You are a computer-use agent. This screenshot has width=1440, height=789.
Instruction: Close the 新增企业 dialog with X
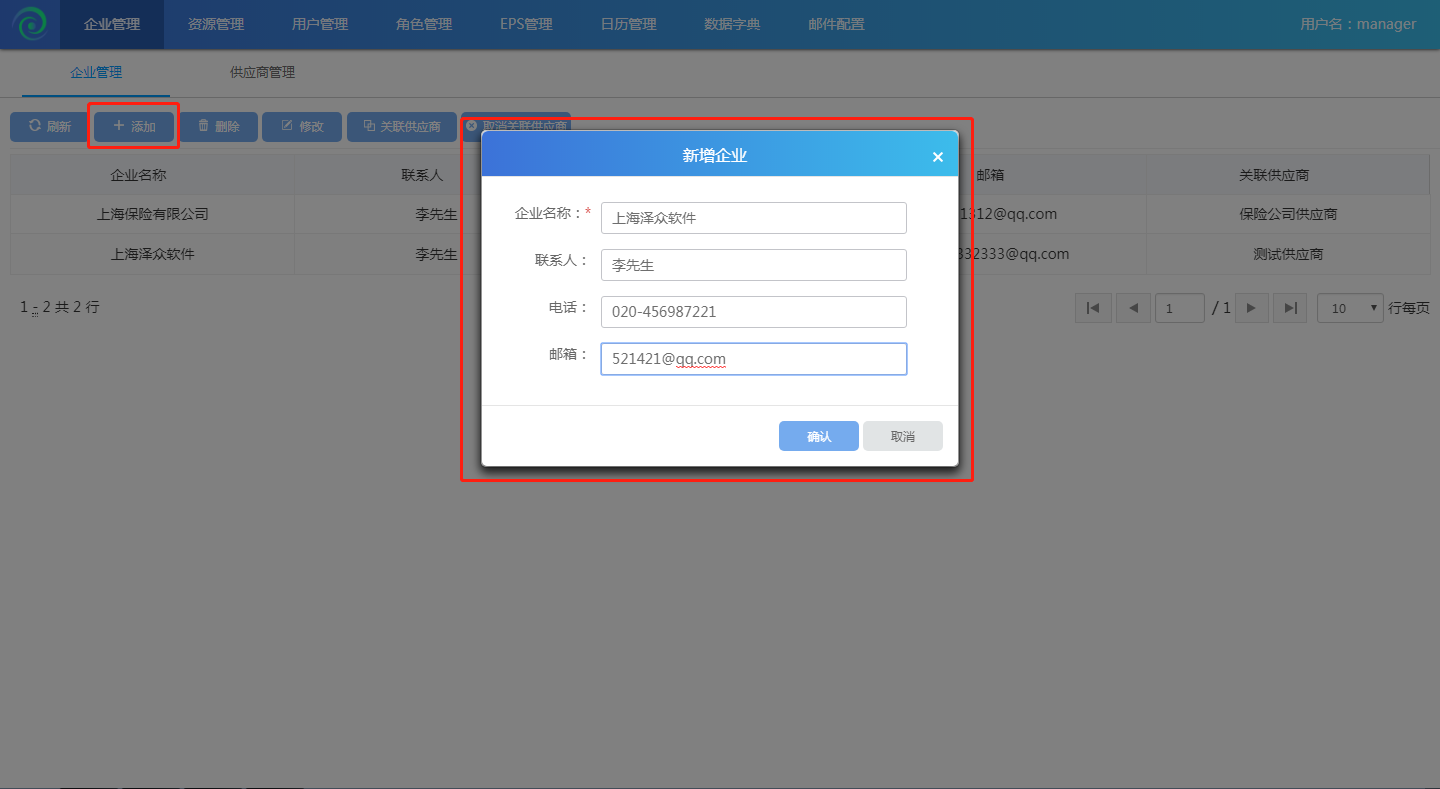(x=937, y=157)
